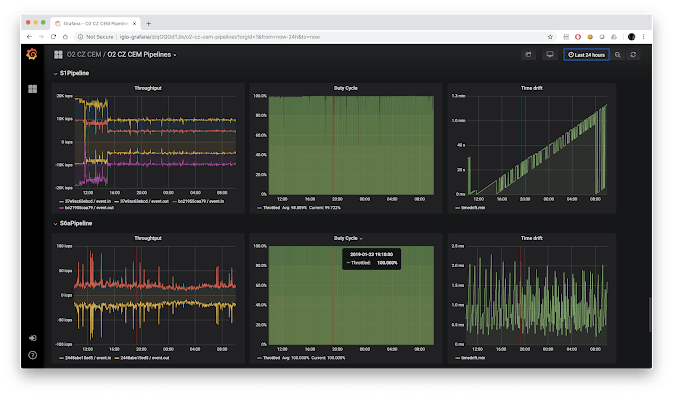
Task: Toggle the cycle view mode monitor icon
Action: click(x=550, y=54)
